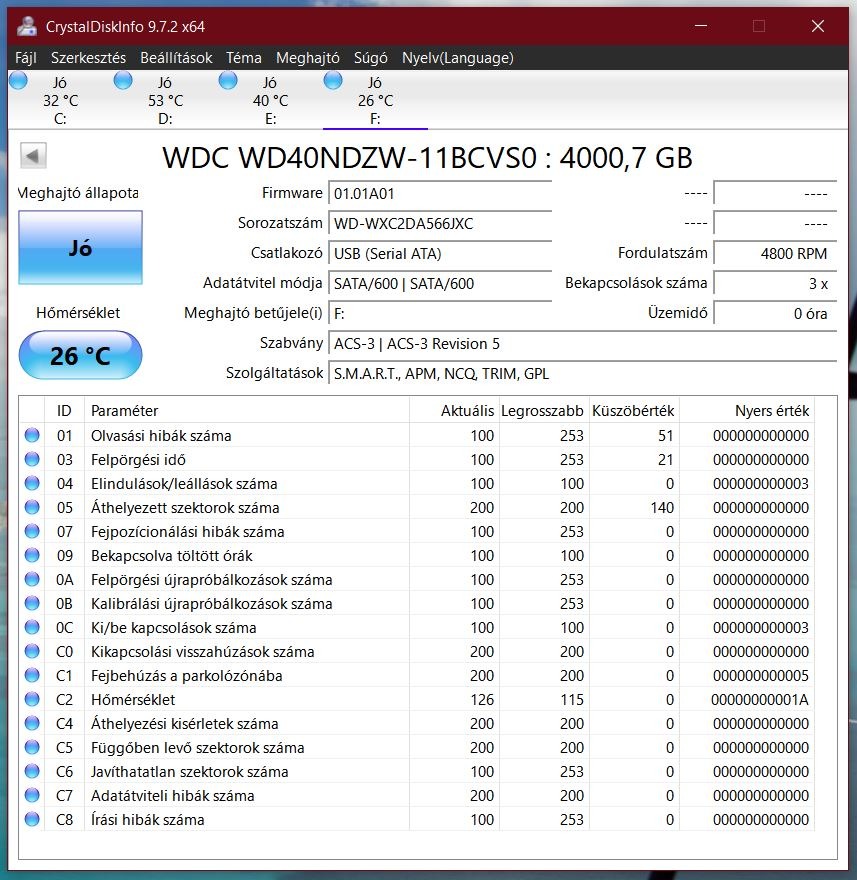This screenshot has width=857, height=880.
Task: Click status icon for Kalibrálási újrapróbálkozások száma
Action: (32, 603)
